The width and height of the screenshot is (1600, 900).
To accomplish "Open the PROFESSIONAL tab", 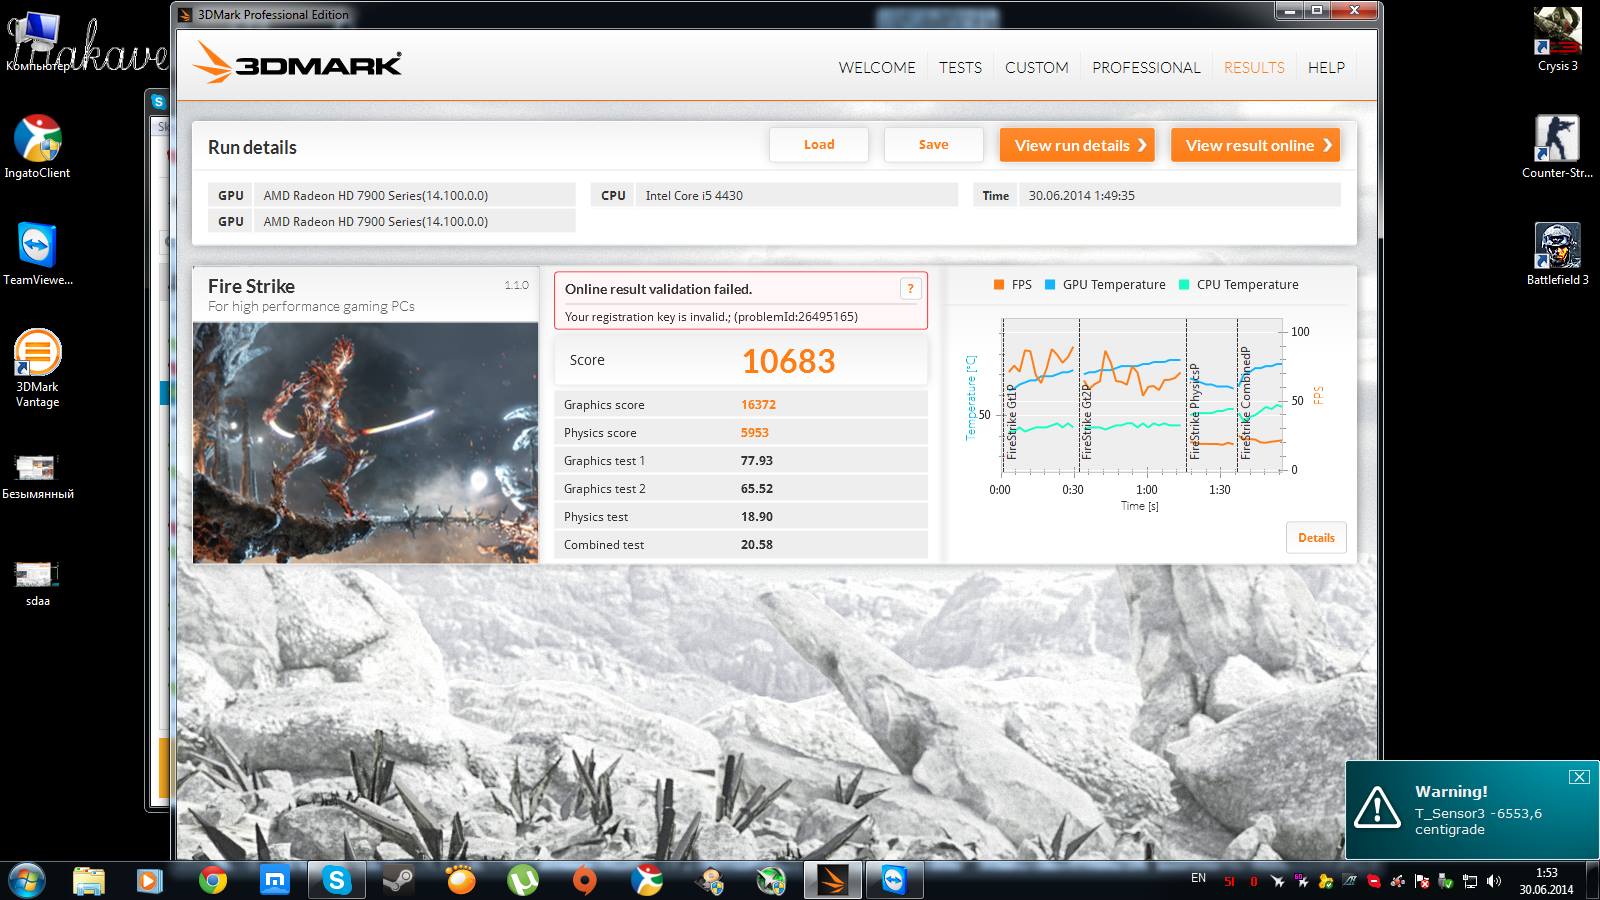I will coord(1146,67).
